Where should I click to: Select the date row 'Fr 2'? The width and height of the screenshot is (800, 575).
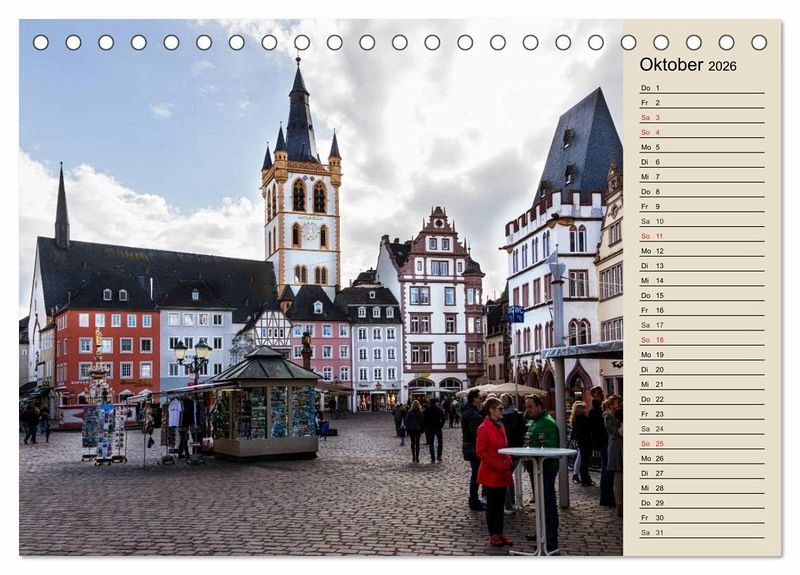click(702, 103)
